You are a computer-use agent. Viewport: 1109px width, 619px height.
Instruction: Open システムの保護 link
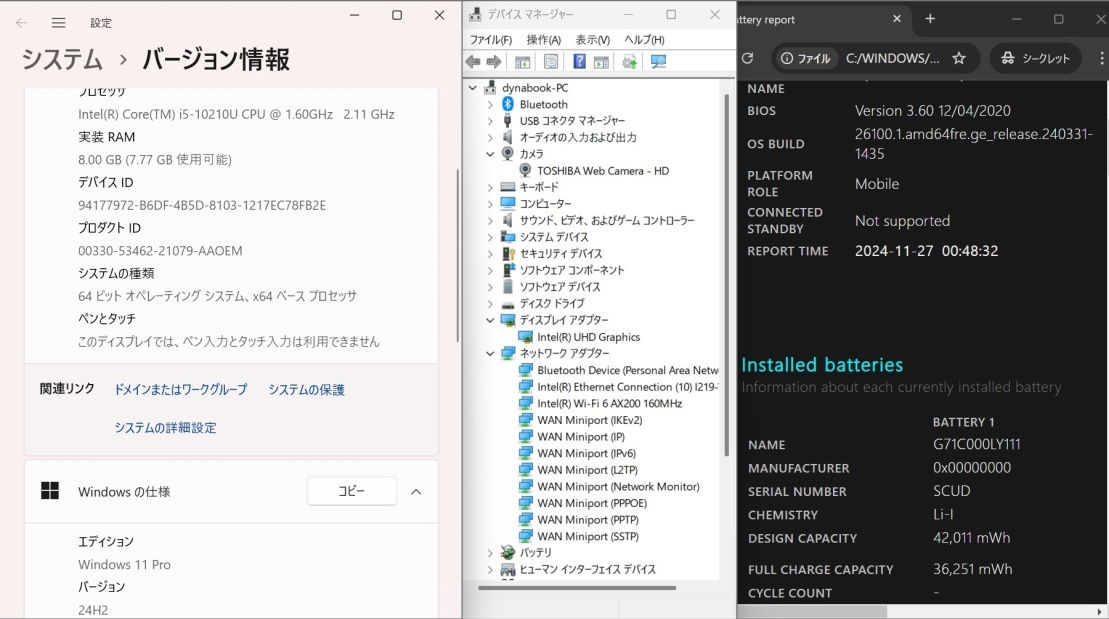[306, 390]
